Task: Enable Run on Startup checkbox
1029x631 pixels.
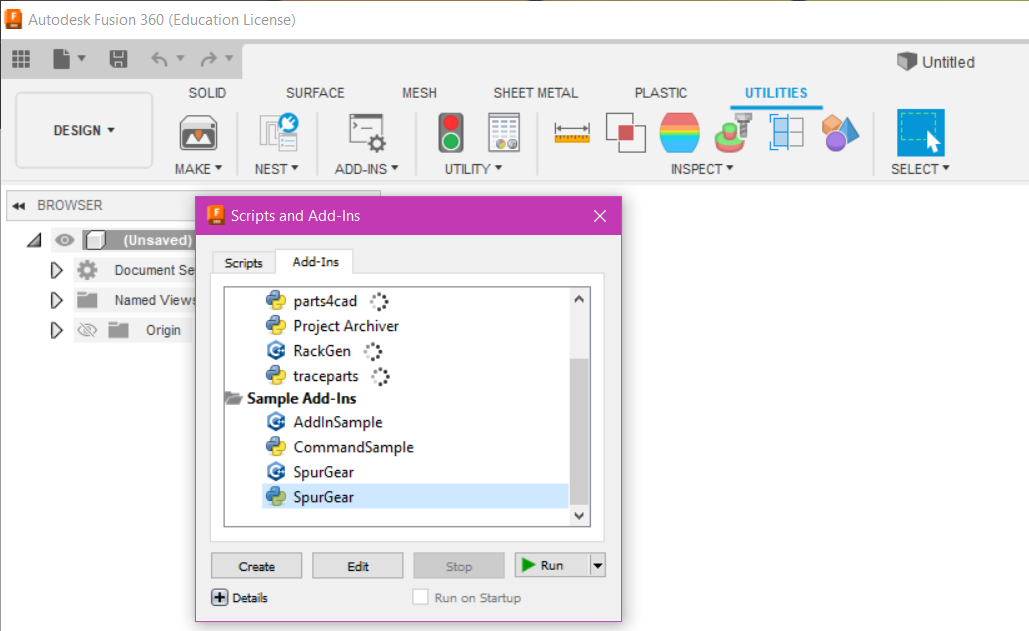Action: click(x=421, y=598)
